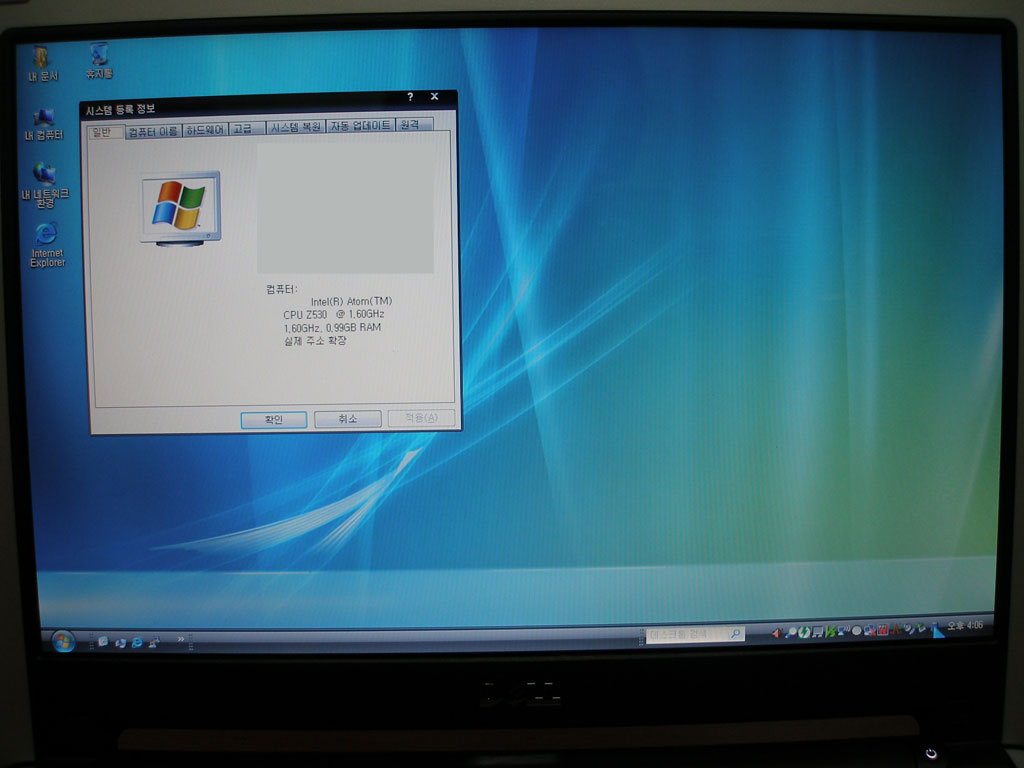Click Internet Explorer in the quick launch bar
This screenshot has width=1024, height=768.
pos(137,642)
